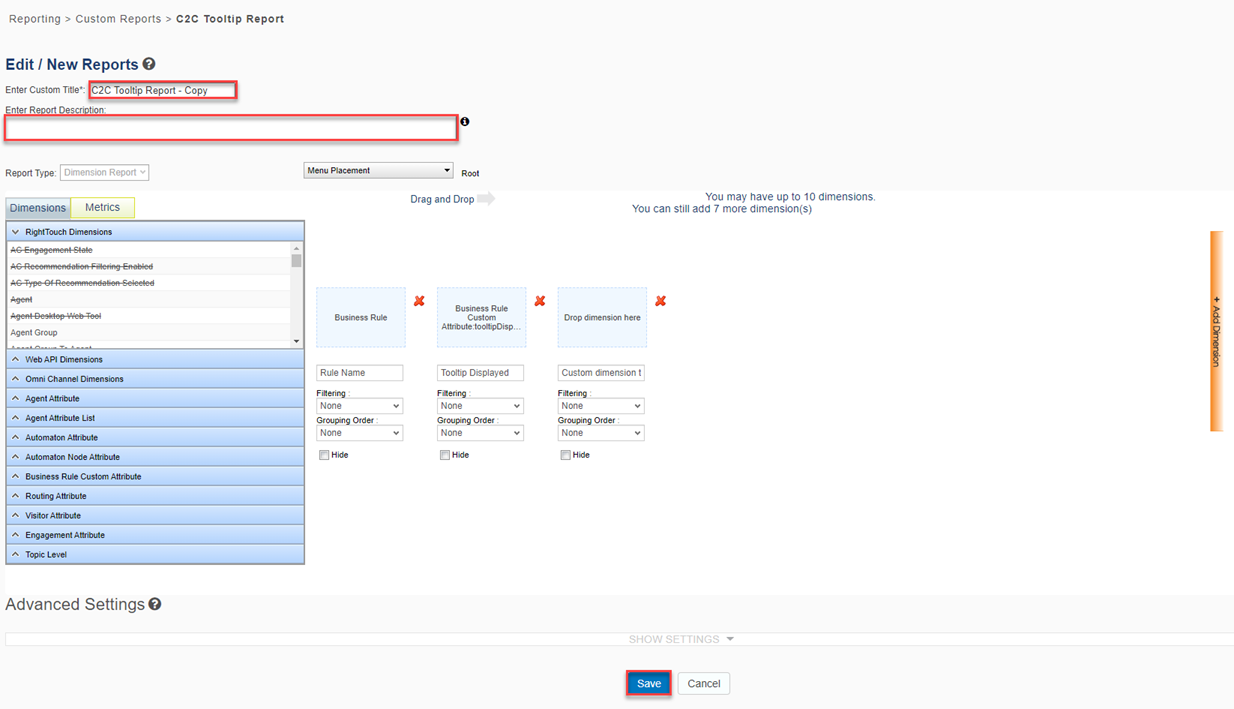Remove the Business Rule dimension with red X
Image resolution: width=1234 pixels, height=709 pixels.
coord(419,301)
